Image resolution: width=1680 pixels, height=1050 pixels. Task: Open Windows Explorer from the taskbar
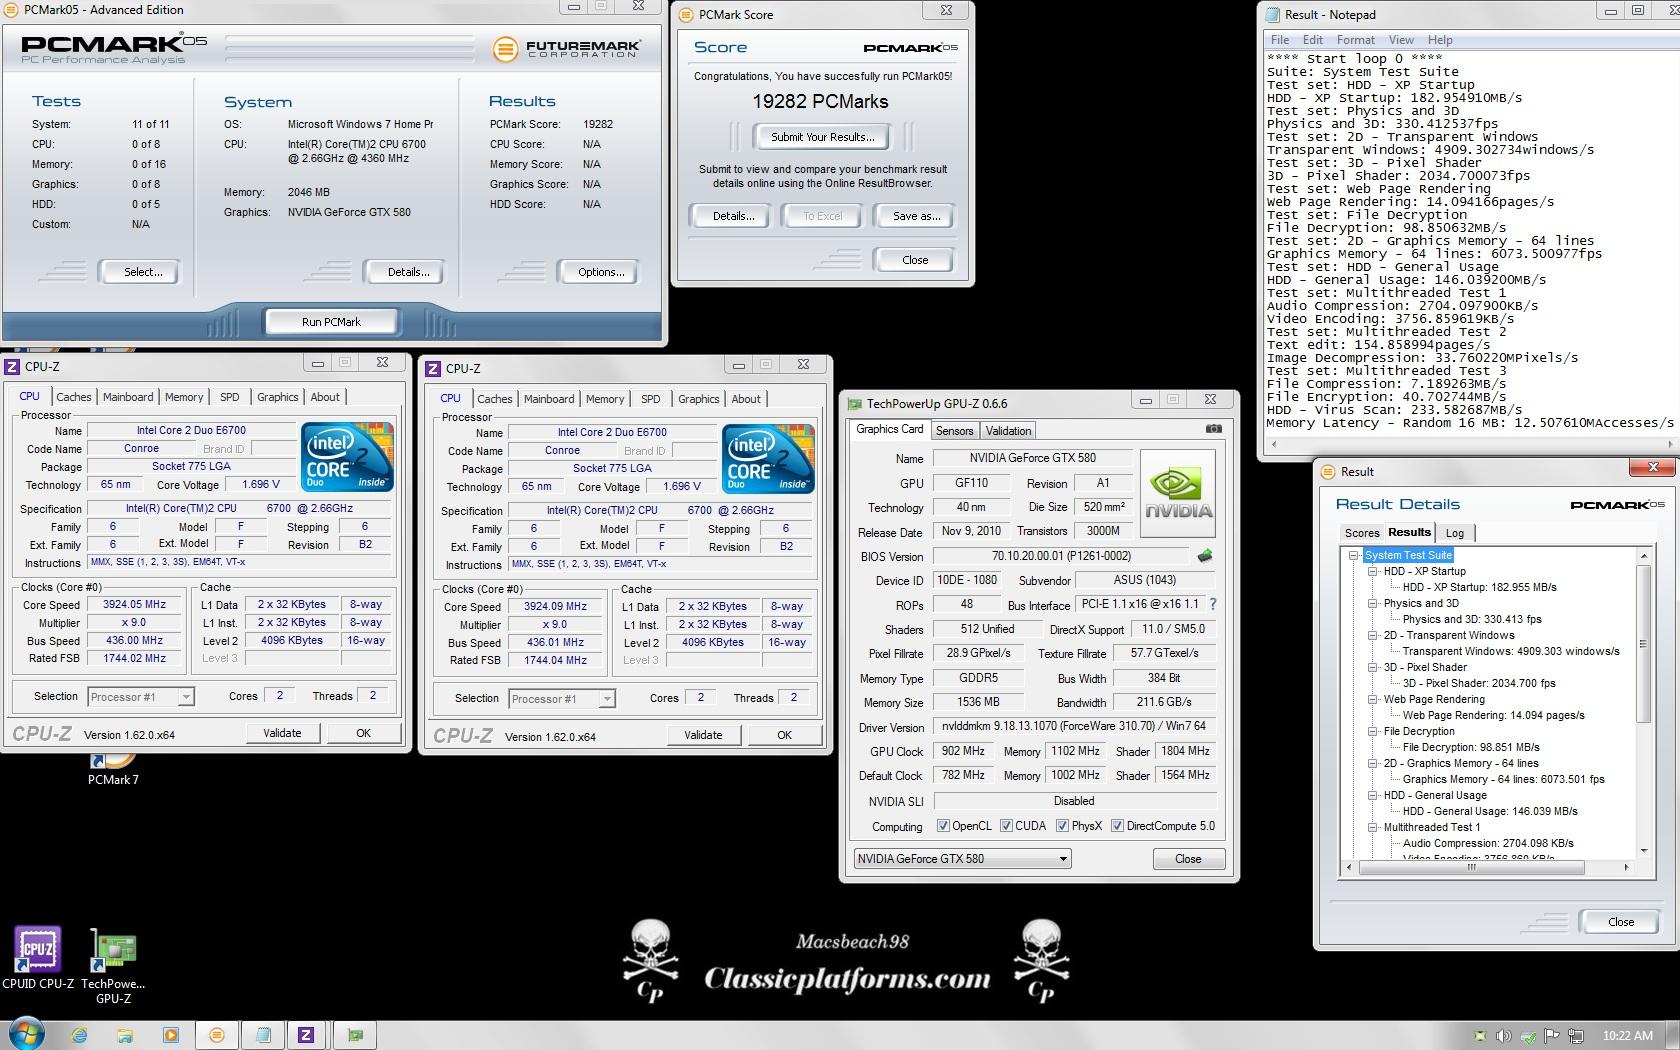coord(125,1035)
